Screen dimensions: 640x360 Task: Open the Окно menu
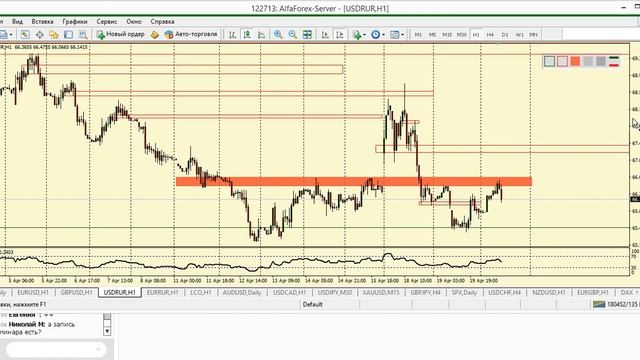[x=133, y=22]
